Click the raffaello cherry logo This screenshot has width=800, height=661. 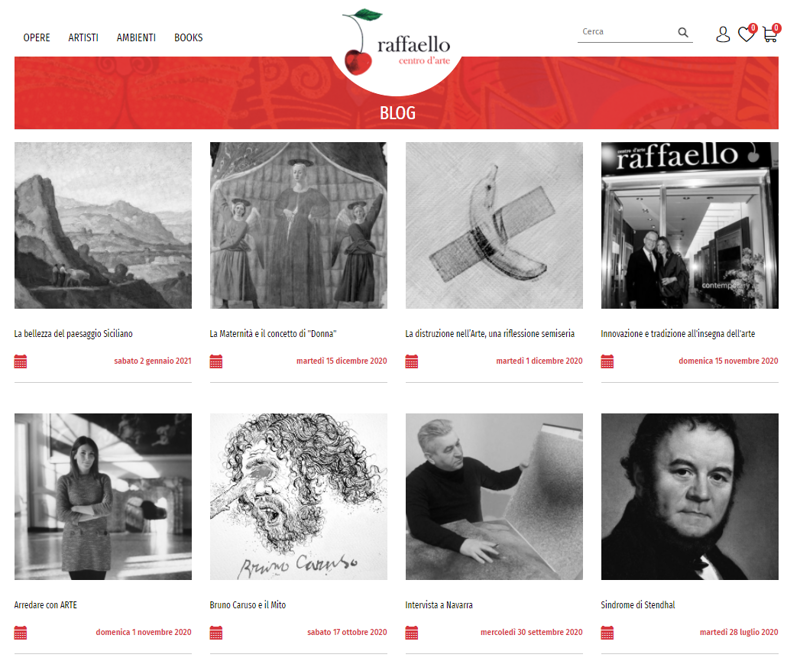[x=396, y=42]
